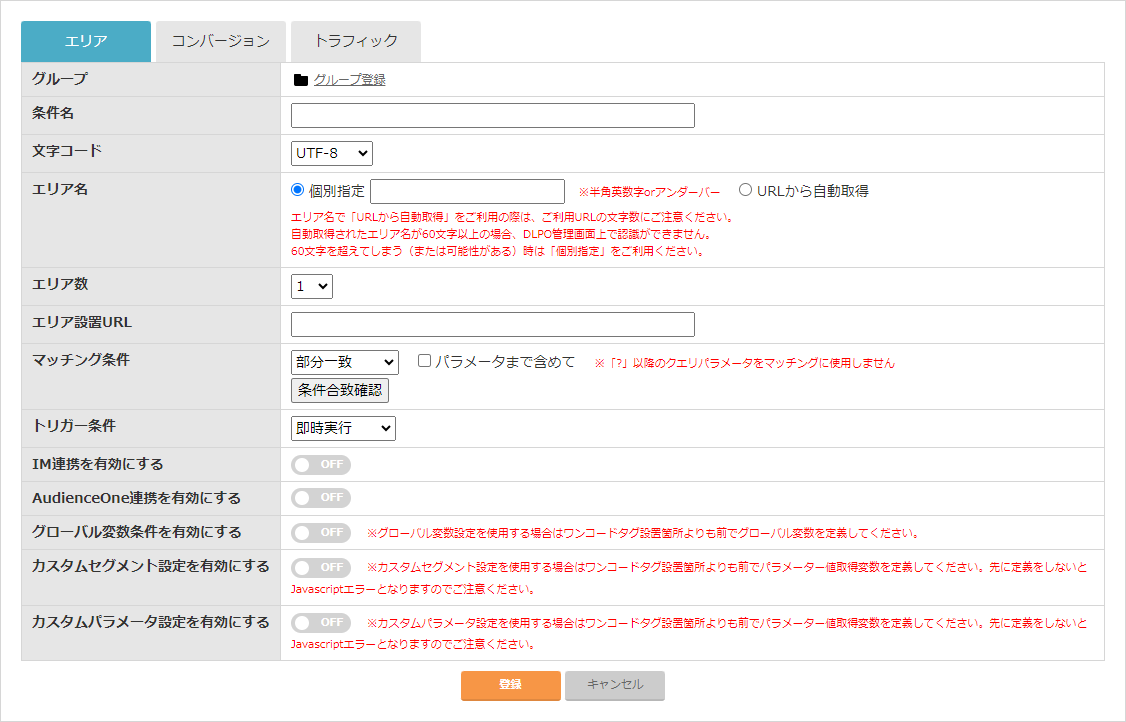Screen dimensions: 1126x722
Task: Click the エリア設置URL row label
Action: click(82, 322)
